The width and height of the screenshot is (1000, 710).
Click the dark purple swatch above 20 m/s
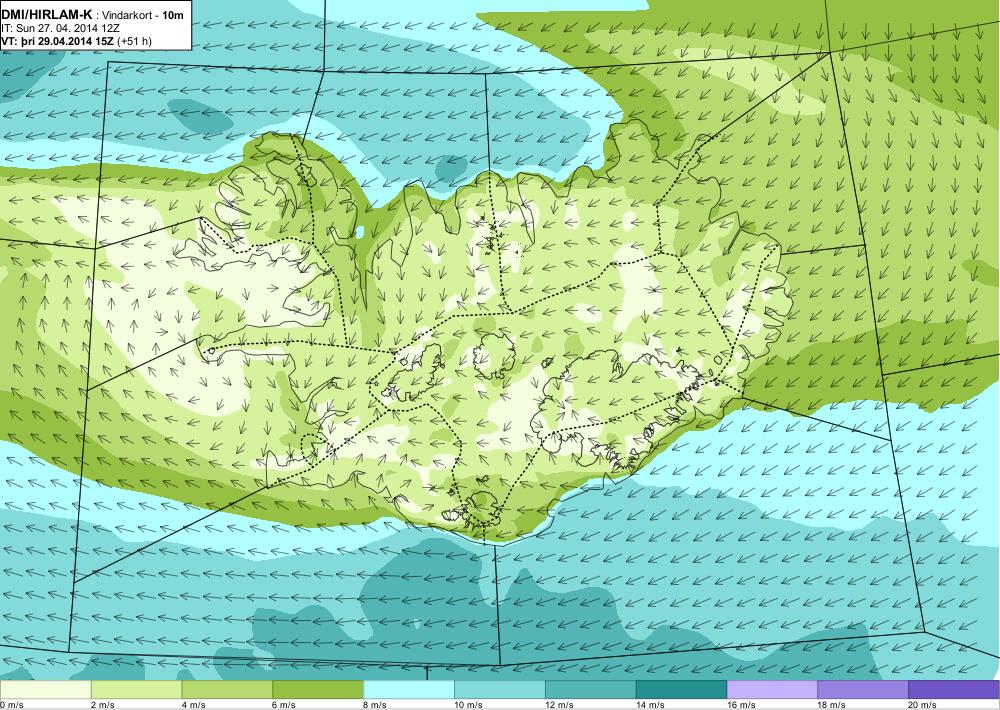click(954, 690)
